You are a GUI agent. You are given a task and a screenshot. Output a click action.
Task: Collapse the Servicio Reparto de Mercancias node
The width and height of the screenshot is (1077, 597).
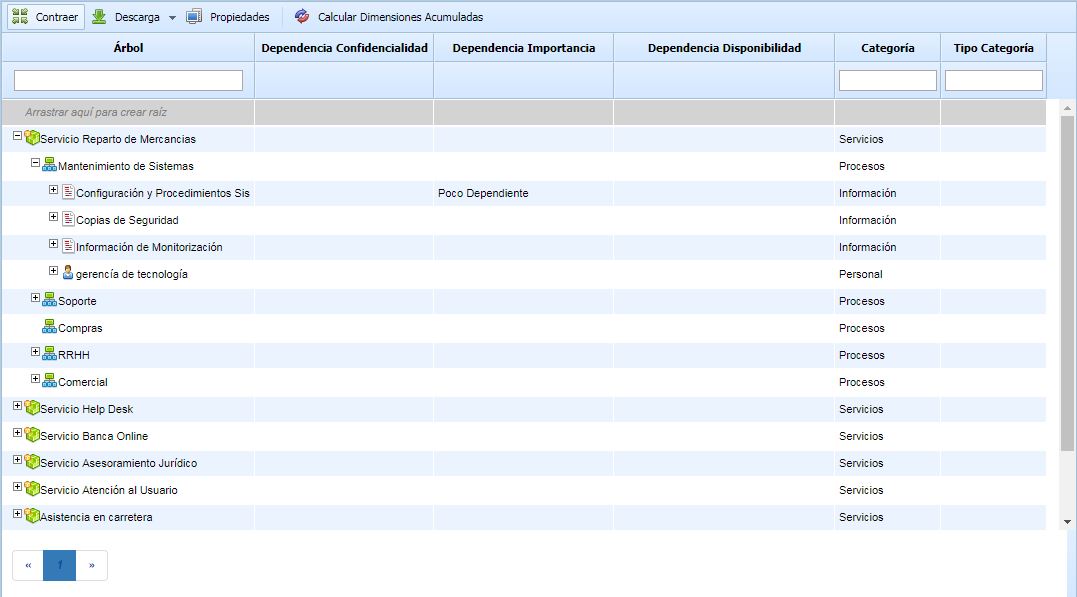click(17, 136)
